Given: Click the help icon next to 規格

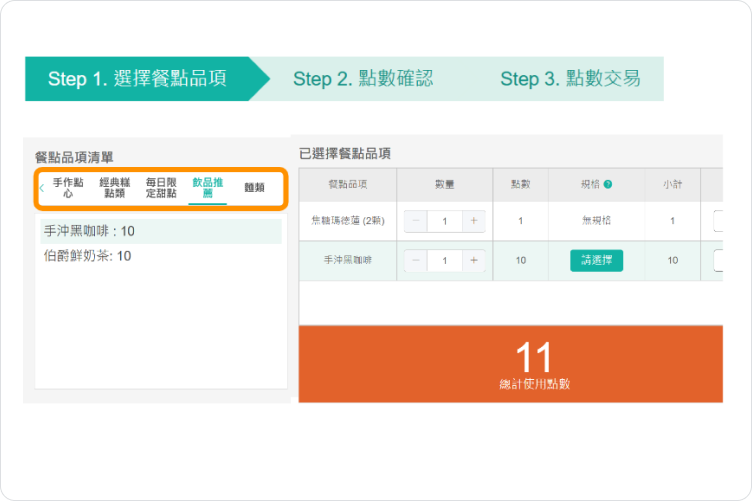Looking at the screenshot, I should pos(608,184).
